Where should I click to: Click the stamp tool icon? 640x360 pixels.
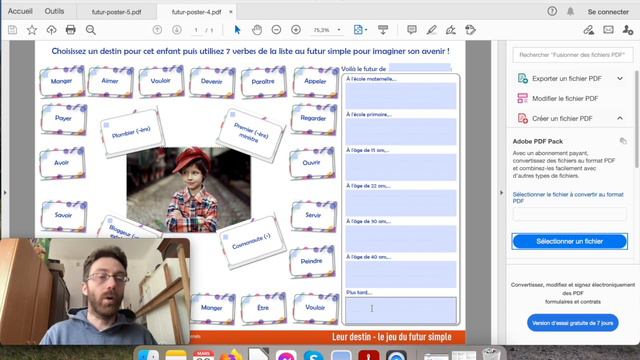(x=471, y=29)
